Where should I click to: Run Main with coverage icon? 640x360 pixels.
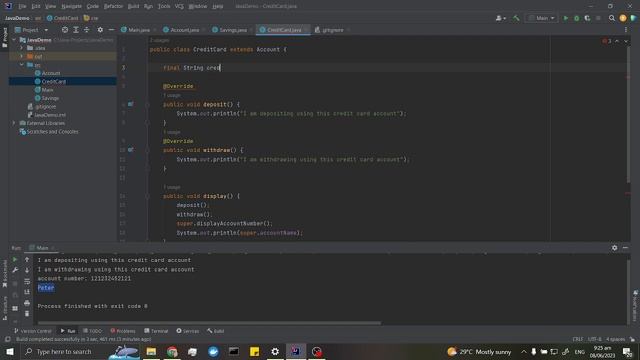(x=587, y=18)
